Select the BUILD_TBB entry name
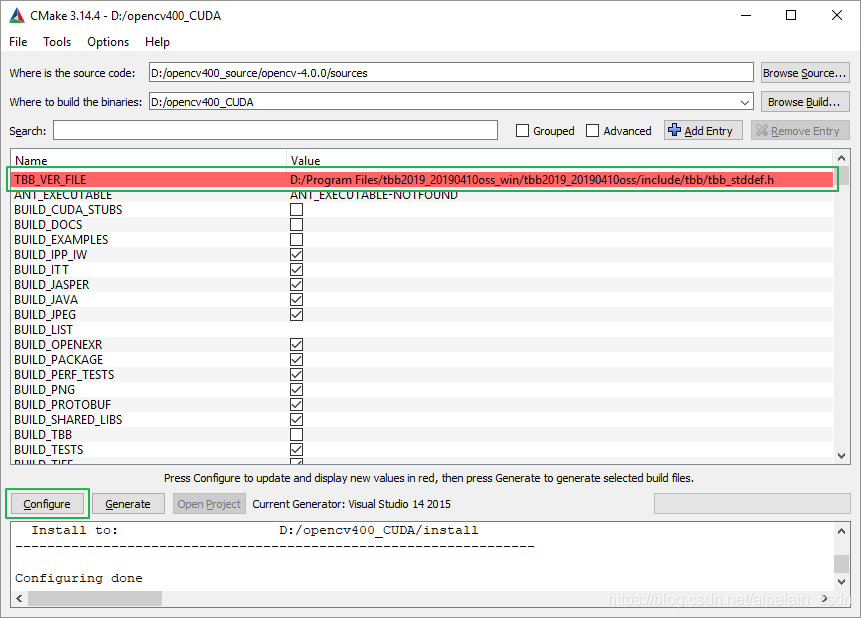Screen dimensions: 861x618 [x=43, y=435]
